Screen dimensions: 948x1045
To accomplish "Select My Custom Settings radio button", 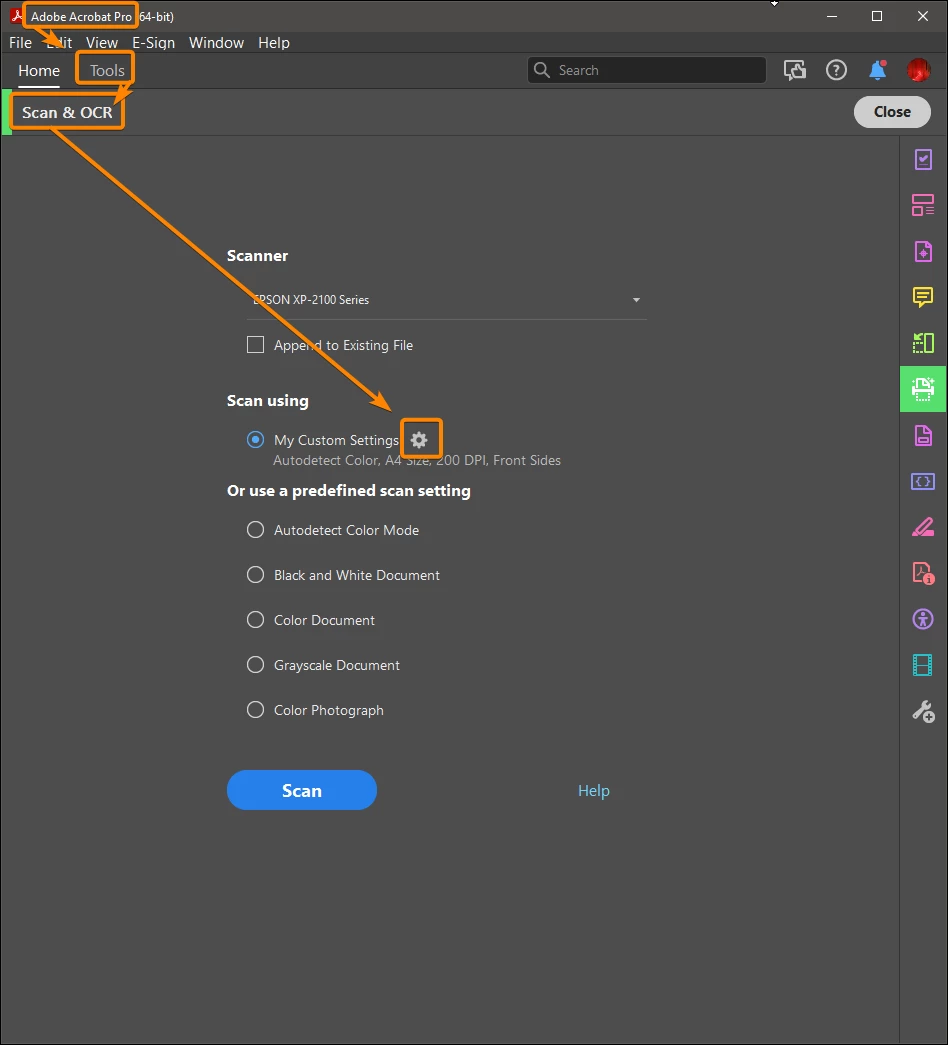I will click(x=255, y=440).
